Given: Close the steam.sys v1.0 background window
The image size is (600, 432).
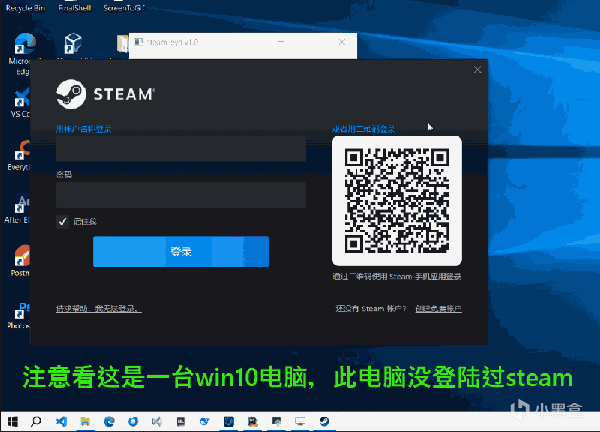Looking at the screenshot, I should coord(342,42).
